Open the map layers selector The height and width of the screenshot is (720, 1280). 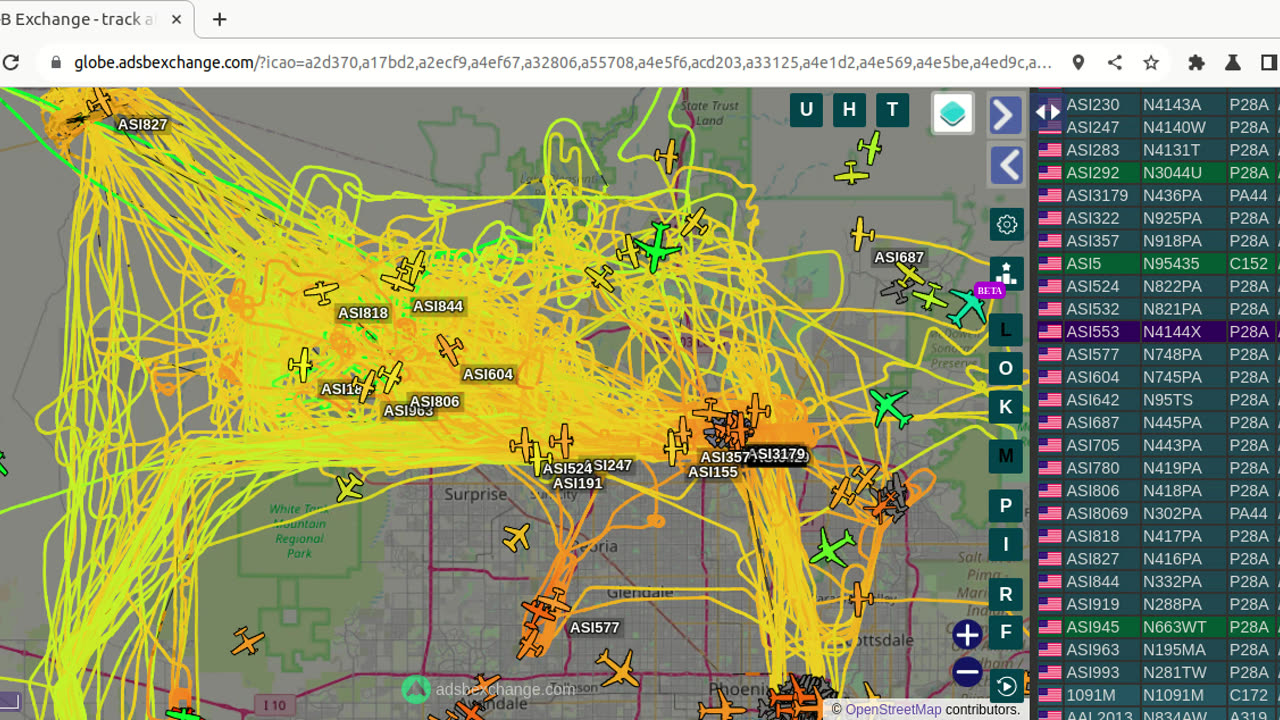coord(952,113)
